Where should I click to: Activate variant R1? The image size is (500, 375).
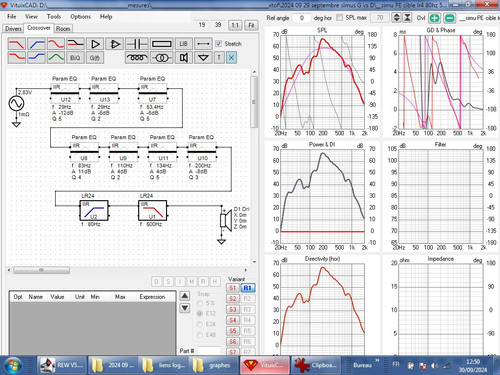point(247,288)
